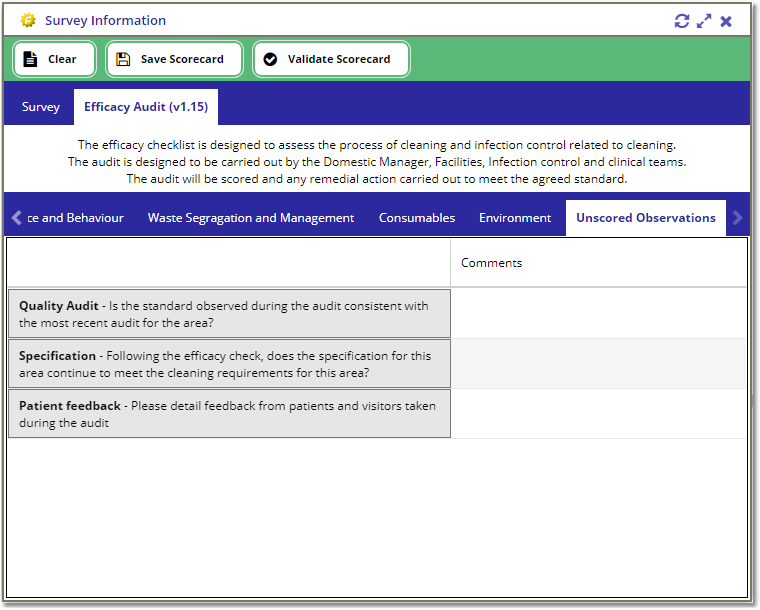The width and height of the screenshot is (760, 610).
Task: Click Validate Scorecard button
Action: click(x=331, y=59)
